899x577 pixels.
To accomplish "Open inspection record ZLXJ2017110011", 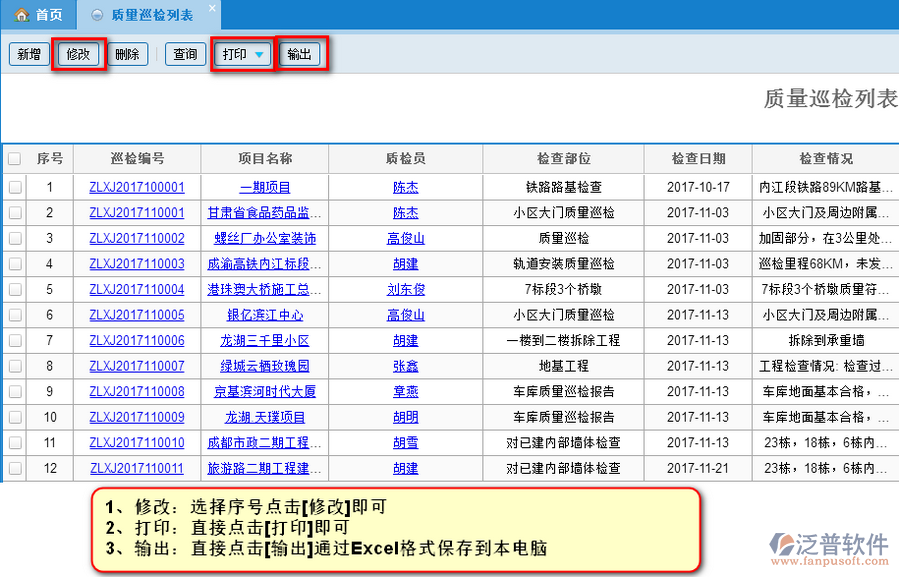I will tap(137, 468).
